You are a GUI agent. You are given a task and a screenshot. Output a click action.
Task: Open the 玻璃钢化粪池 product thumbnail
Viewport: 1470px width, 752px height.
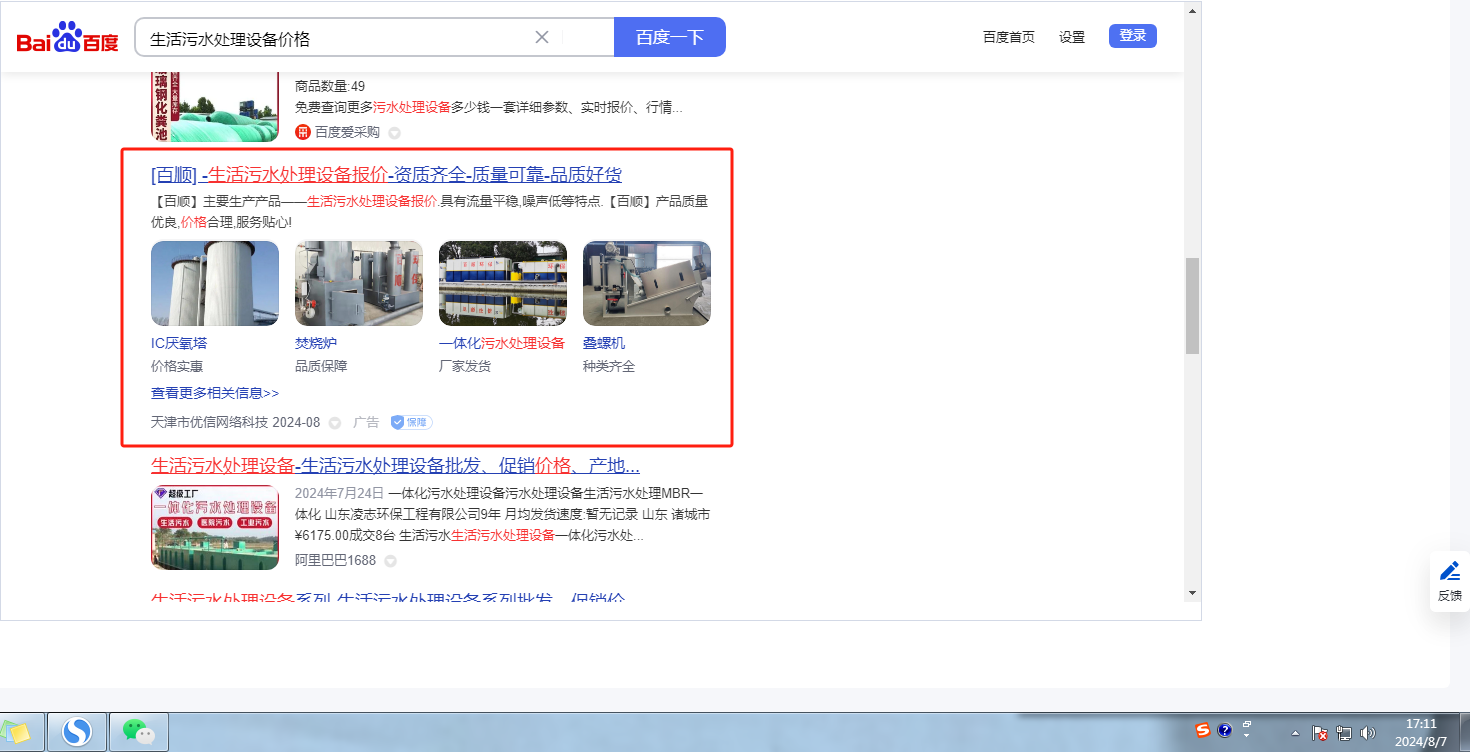[x=215, y=107]
